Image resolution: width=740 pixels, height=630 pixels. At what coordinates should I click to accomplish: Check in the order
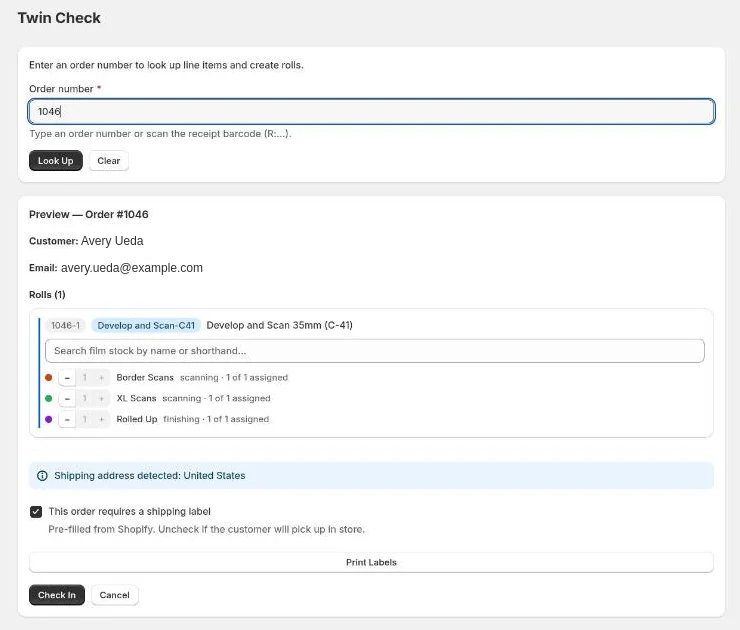point(57,595)
